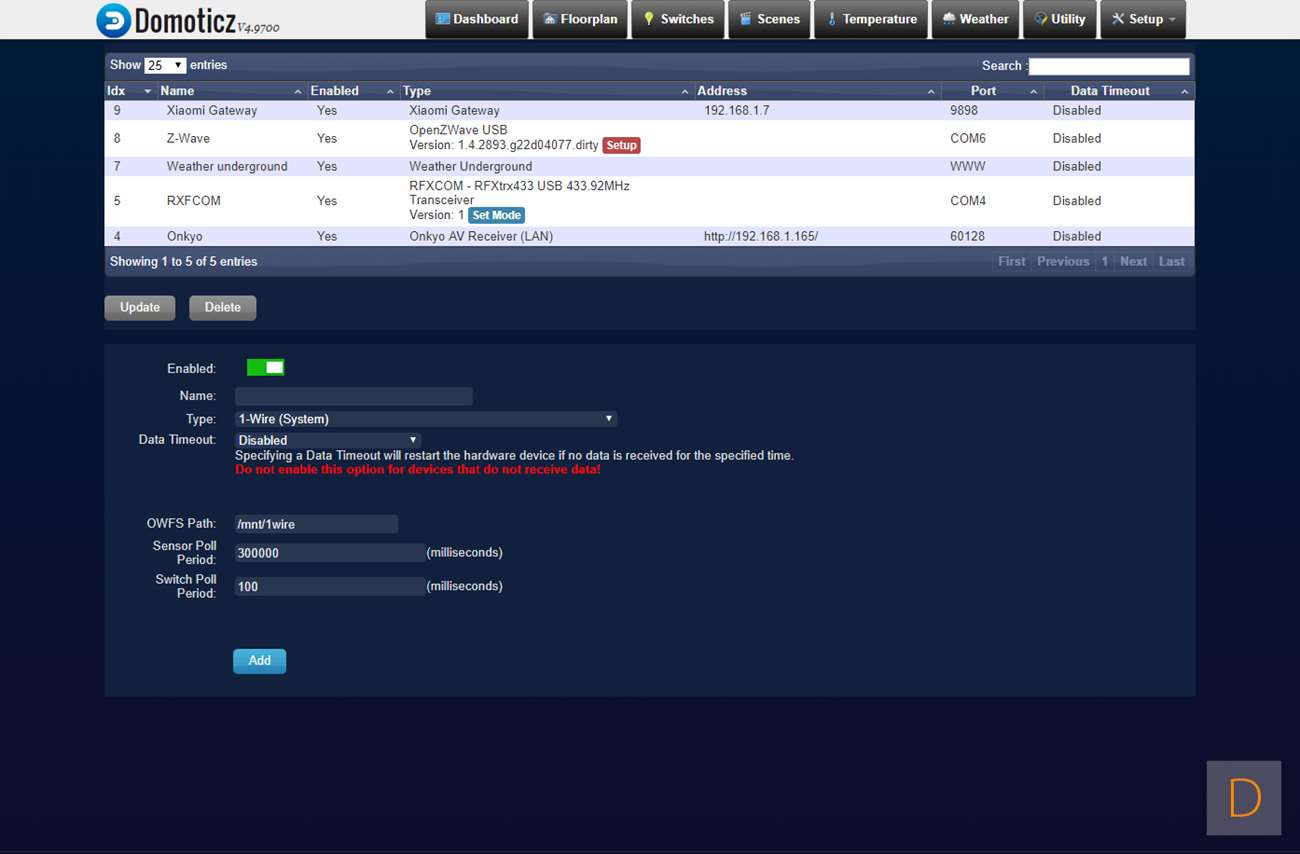Click the Floorplan house icon
The width and height of the screenshot is (1300, 854).
(550, 19)
